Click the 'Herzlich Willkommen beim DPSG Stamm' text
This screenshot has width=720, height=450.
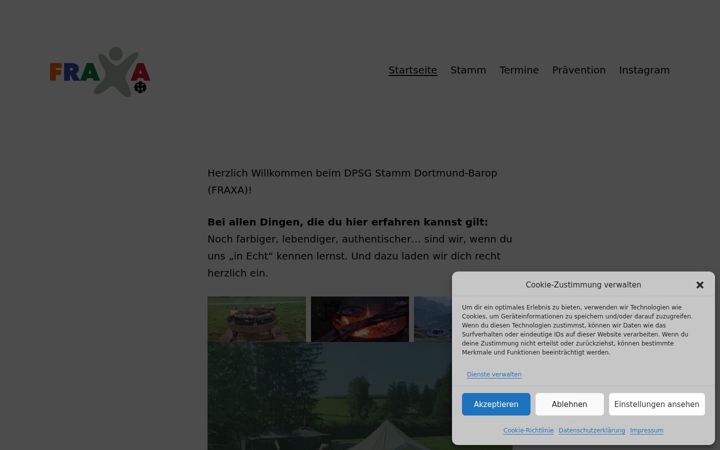352,181
